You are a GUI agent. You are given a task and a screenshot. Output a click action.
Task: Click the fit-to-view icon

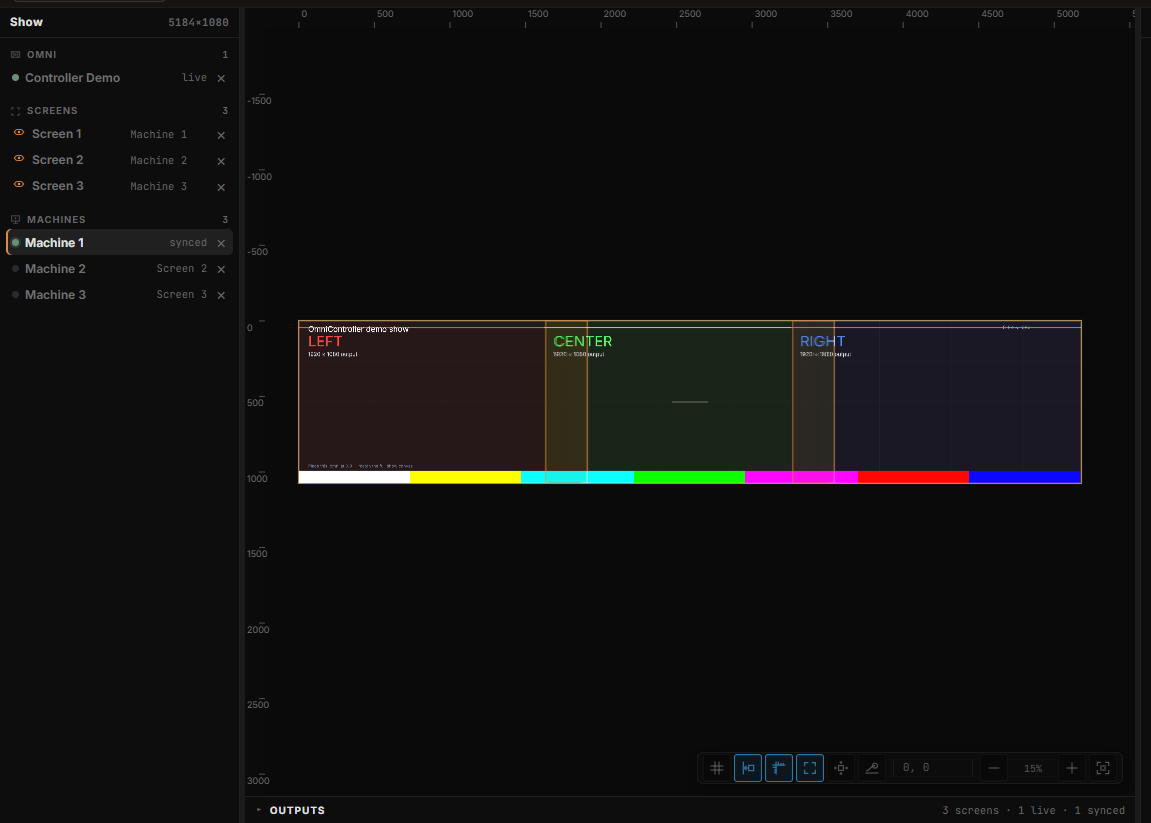click(1103, 768)
